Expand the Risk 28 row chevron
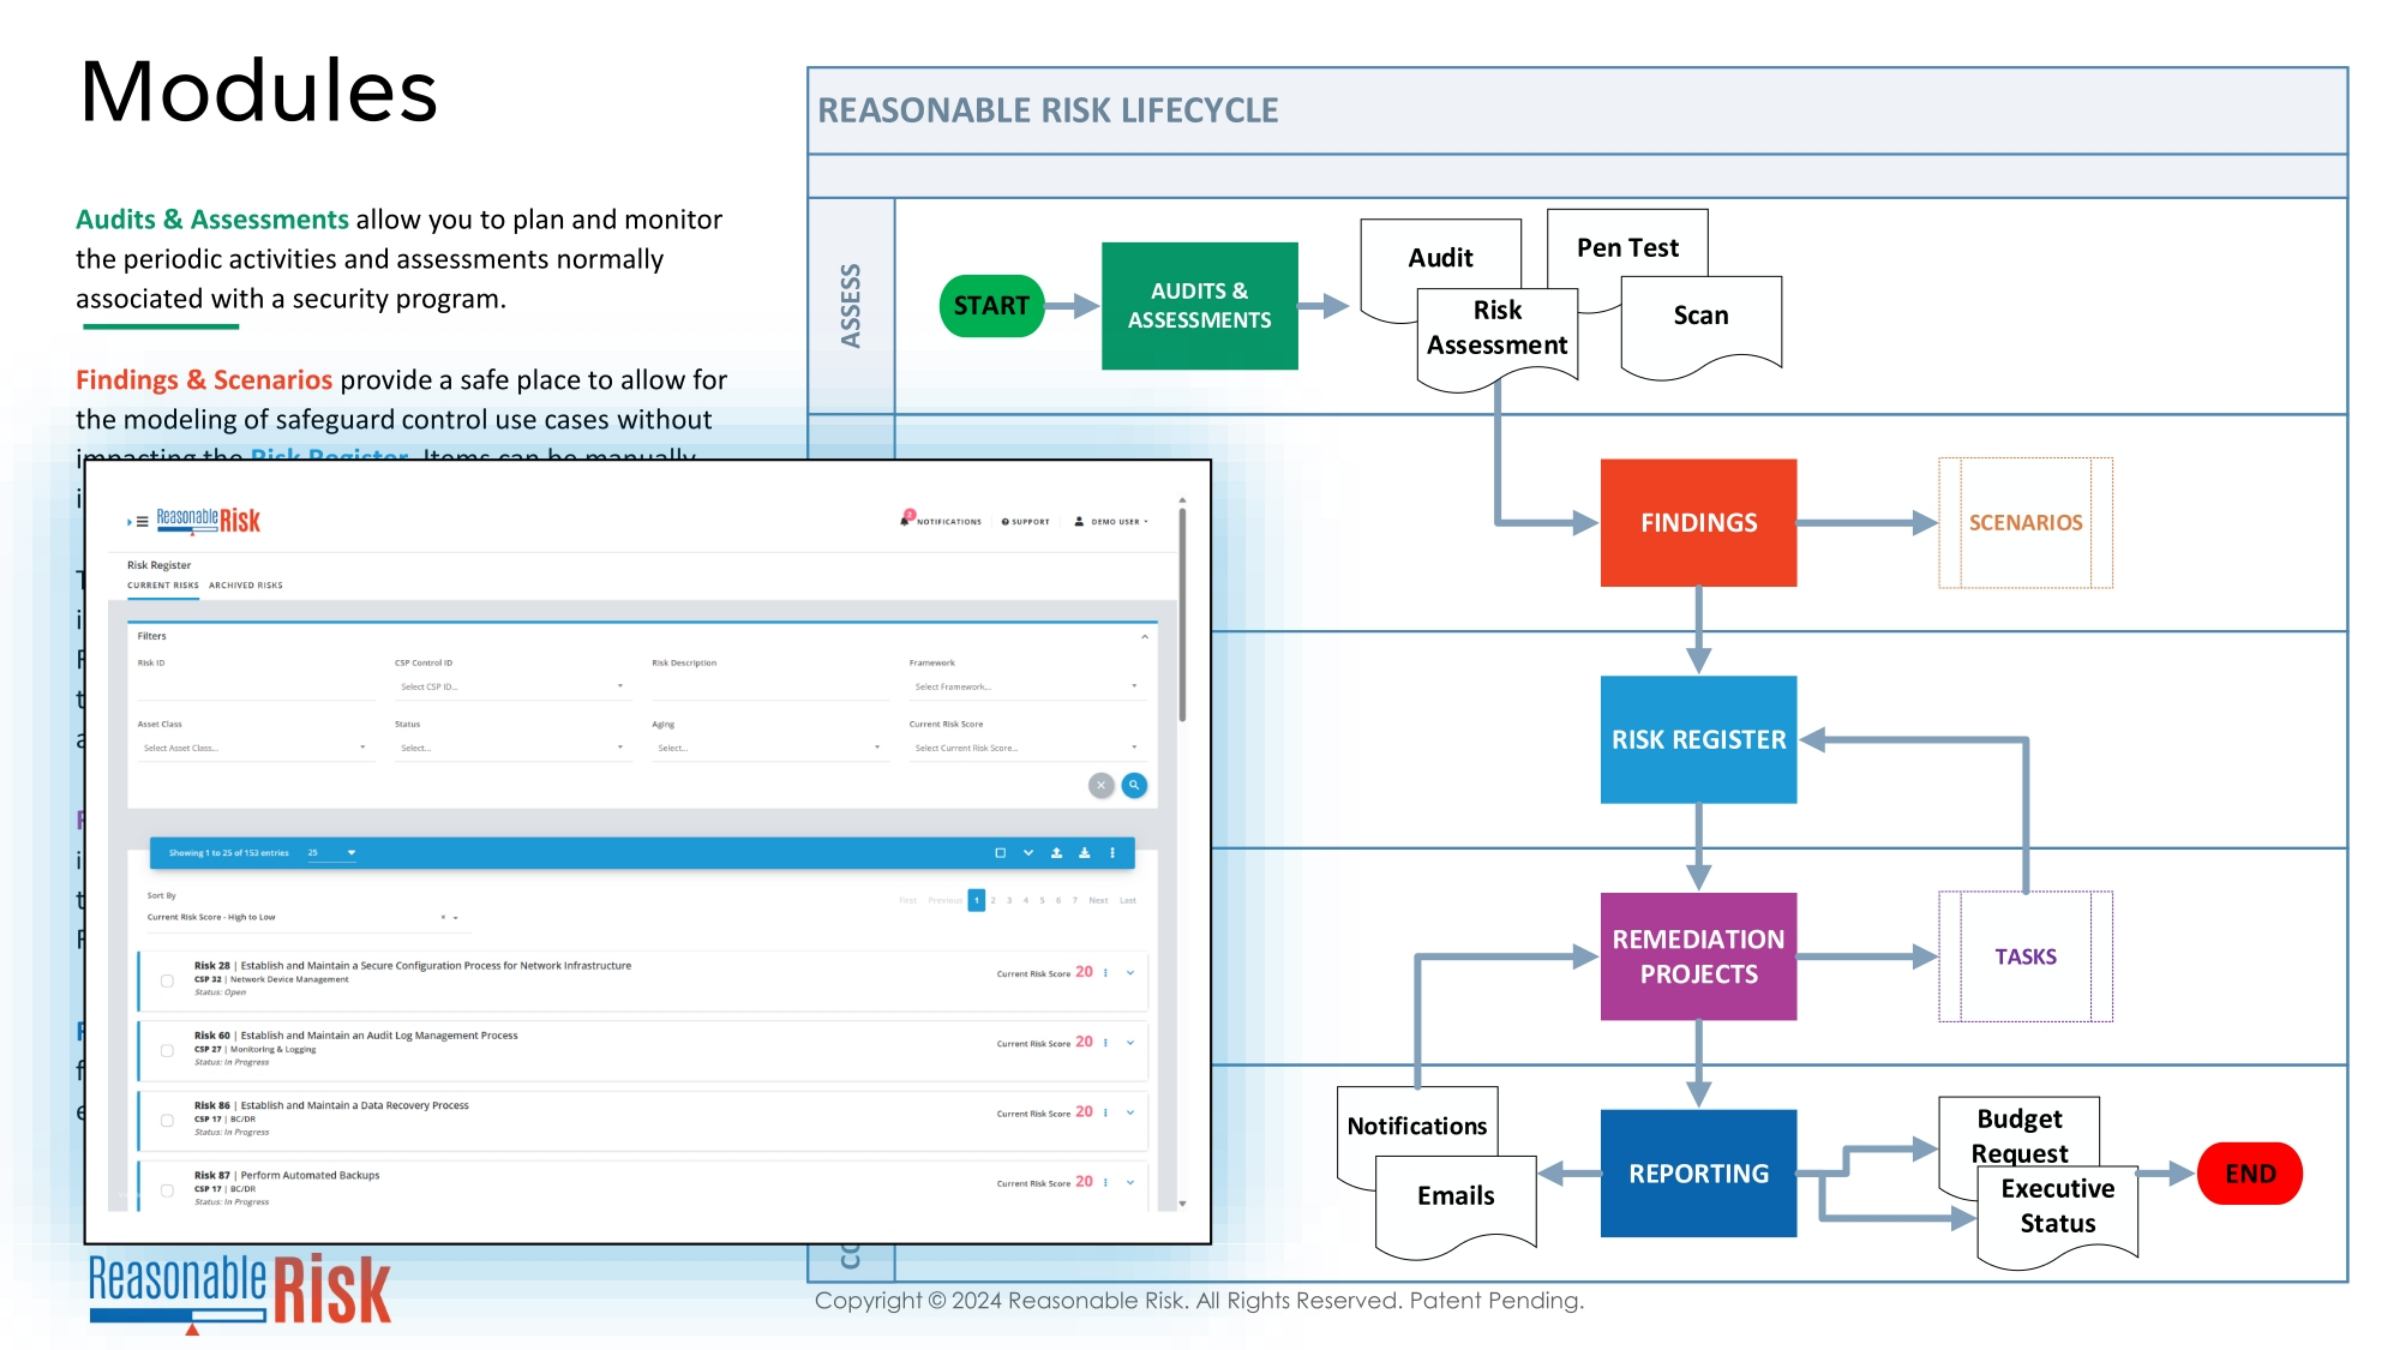Image resolution: width=2400 pixels, height=1350 pixels. (x=1130, y=972)
